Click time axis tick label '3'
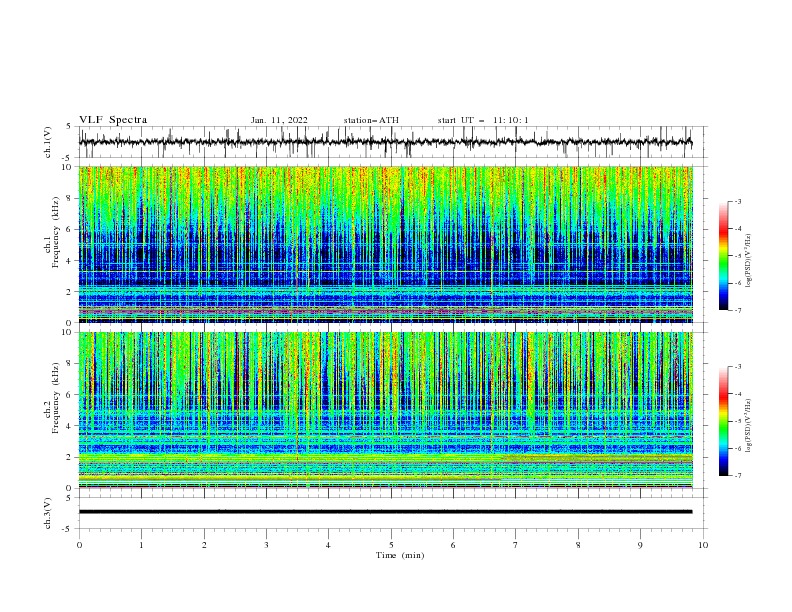 click(266, 545)
